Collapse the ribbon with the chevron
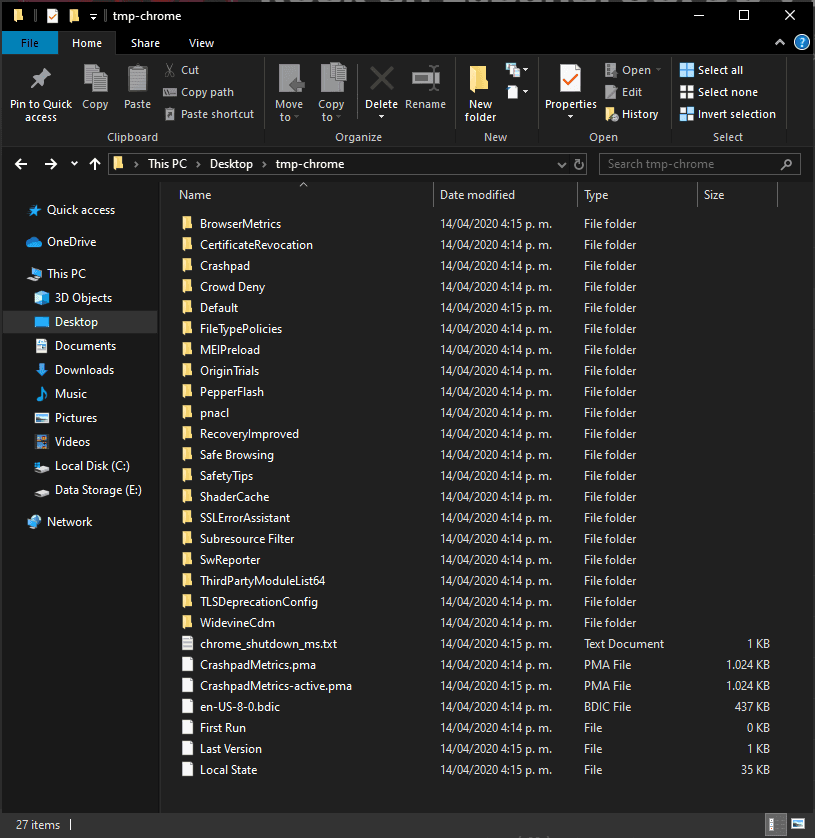This screenshot has height=838, width=815. pyautogui.click(x=782, y=42)
